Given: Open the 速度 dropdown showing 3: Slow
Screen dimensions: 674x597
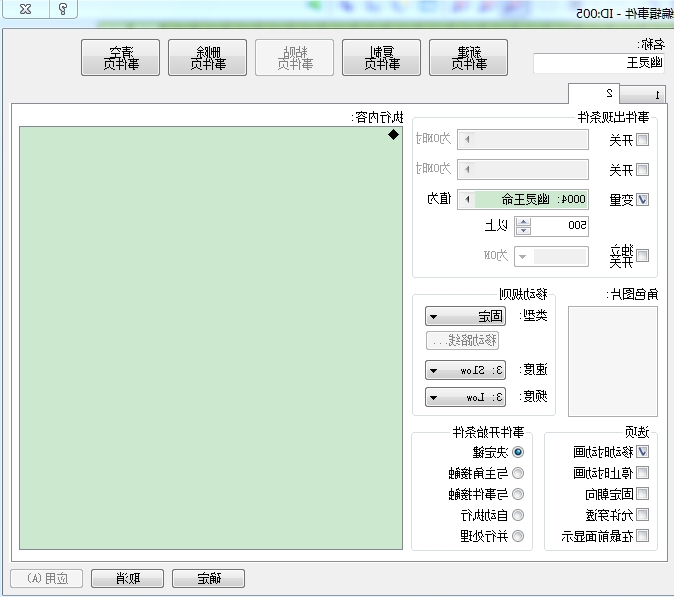Looking at the screenshot, I should tap(466, 370).
